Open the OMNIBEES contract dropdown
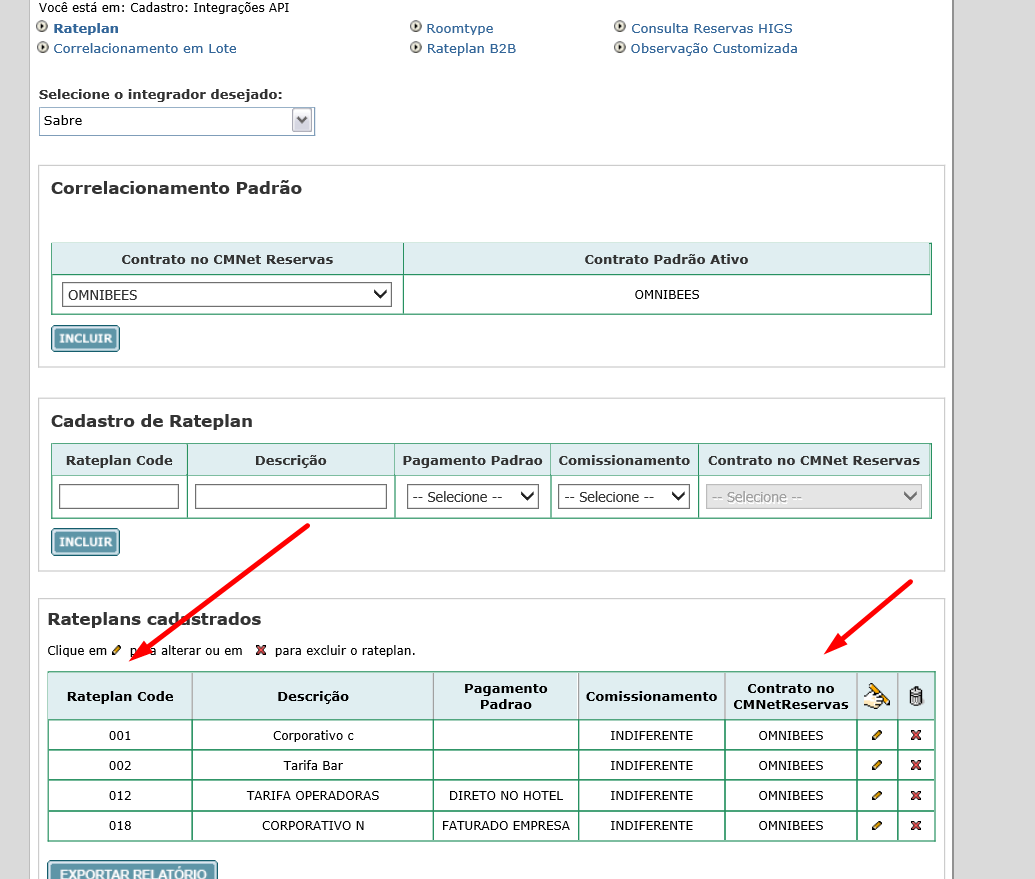This screenshot has width=1035, height=879. [x=226, y=294]
